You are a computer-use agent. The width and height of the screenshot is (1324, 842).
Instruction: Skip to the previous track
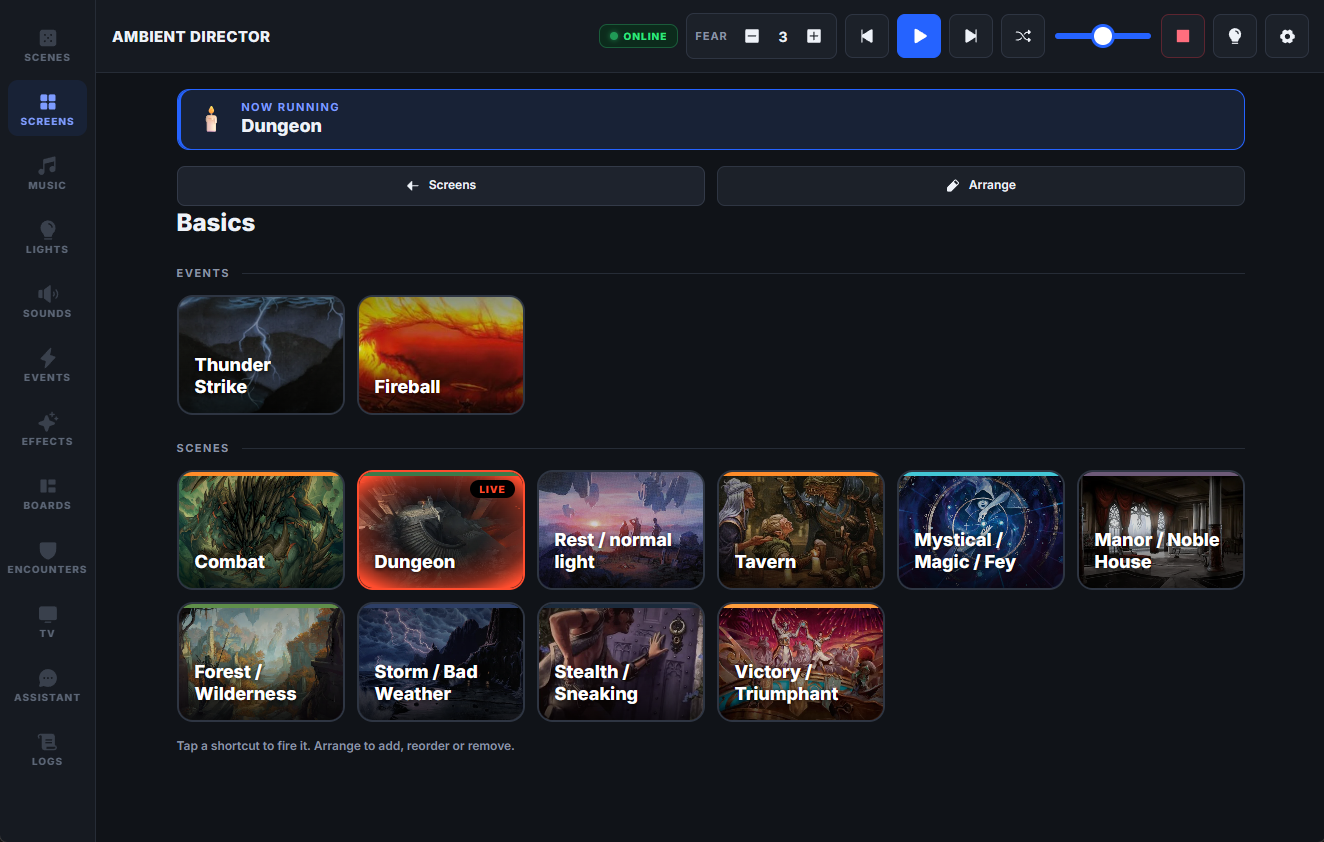(x=867, y=36)
